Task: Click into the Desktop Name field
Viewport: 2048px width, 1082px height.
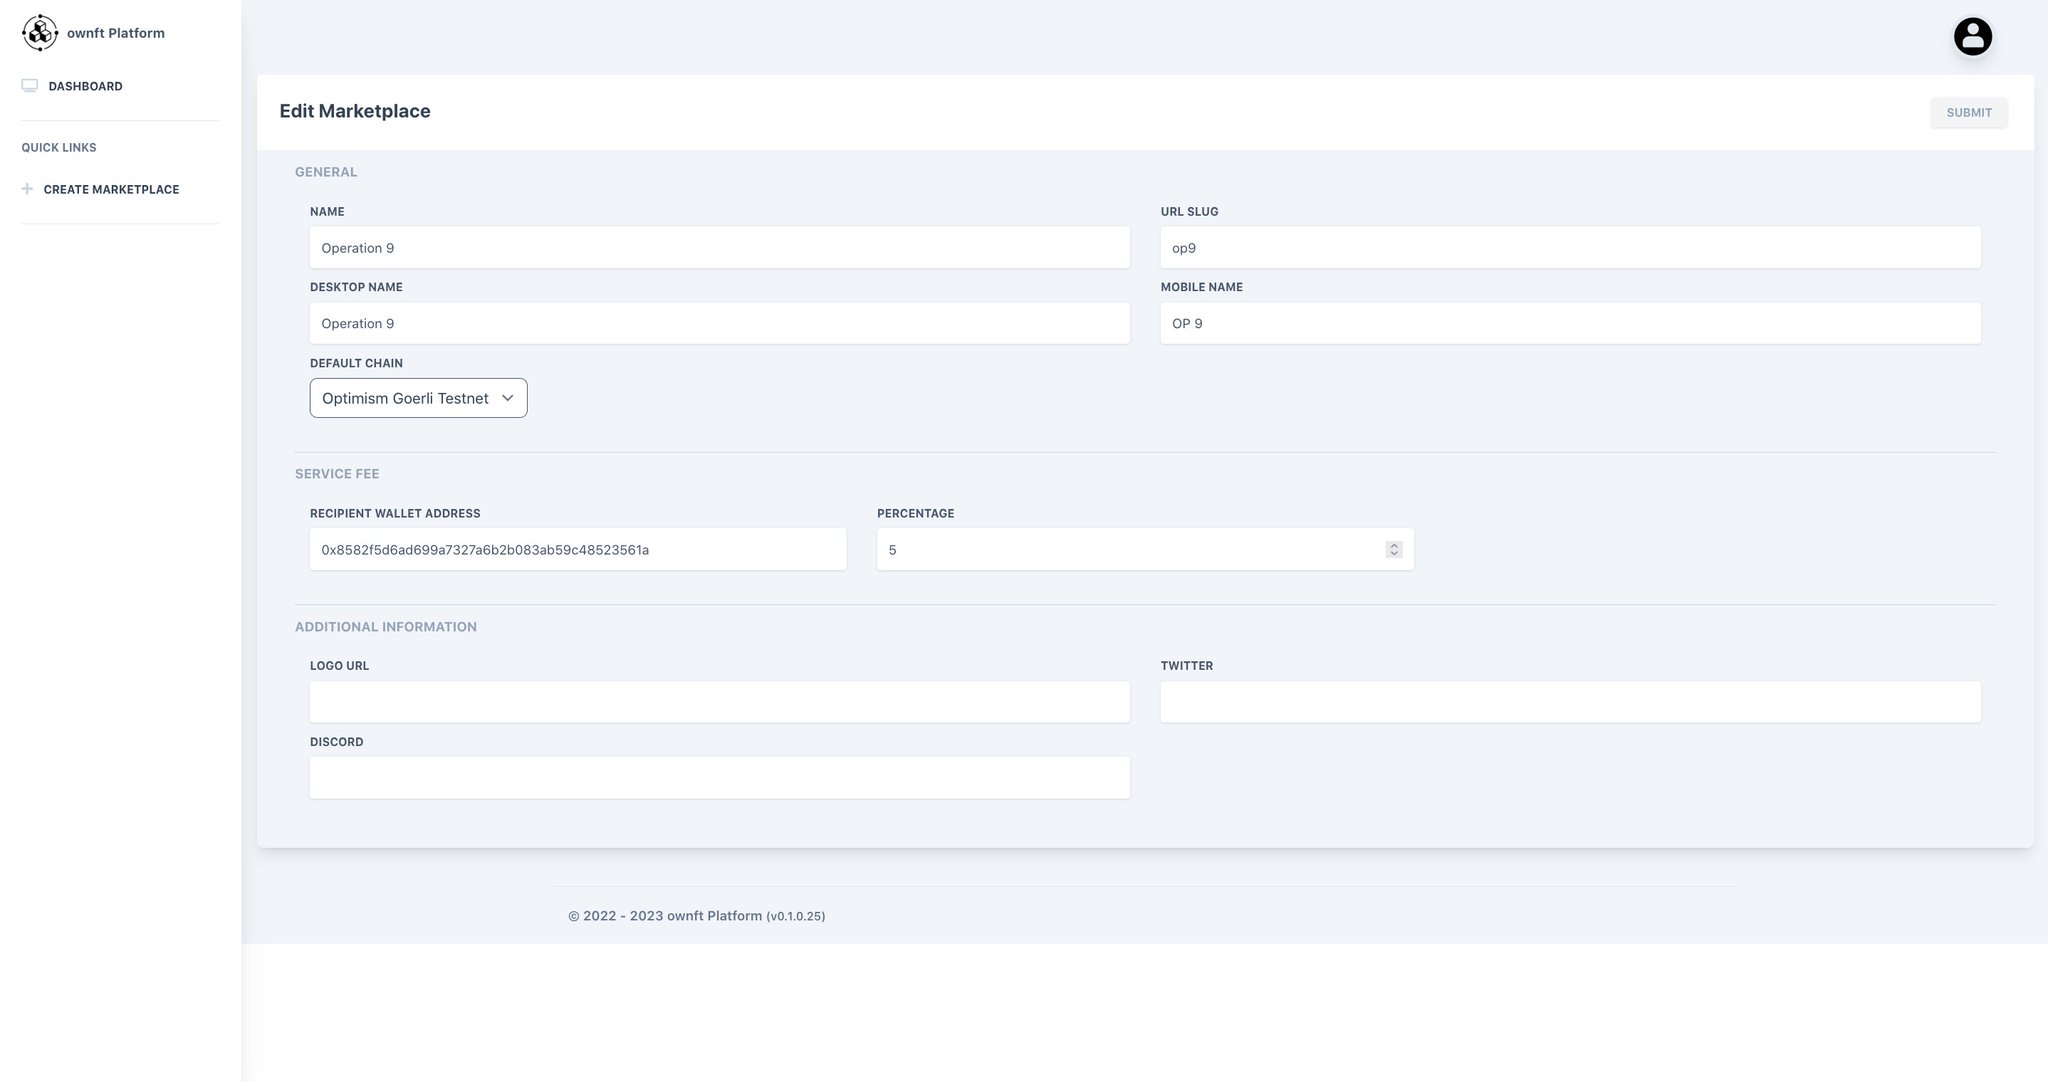Action: 719,324
